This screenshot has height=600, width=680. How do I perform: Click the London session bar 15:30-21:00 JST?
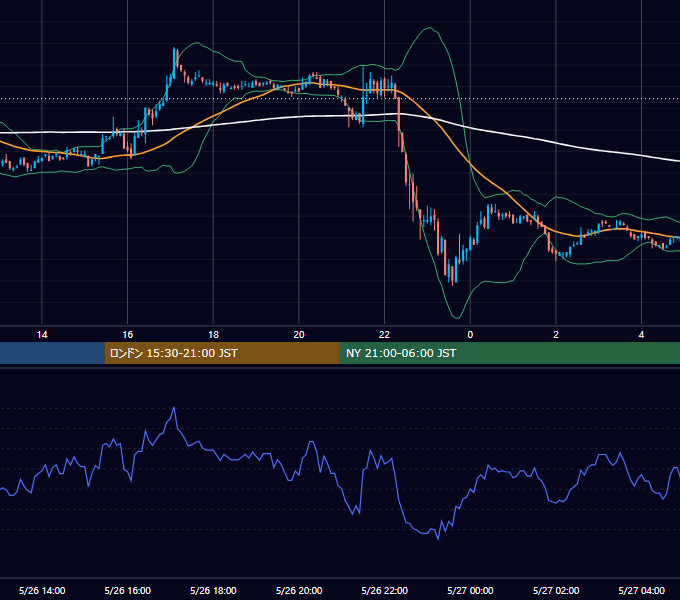[222, 353]
